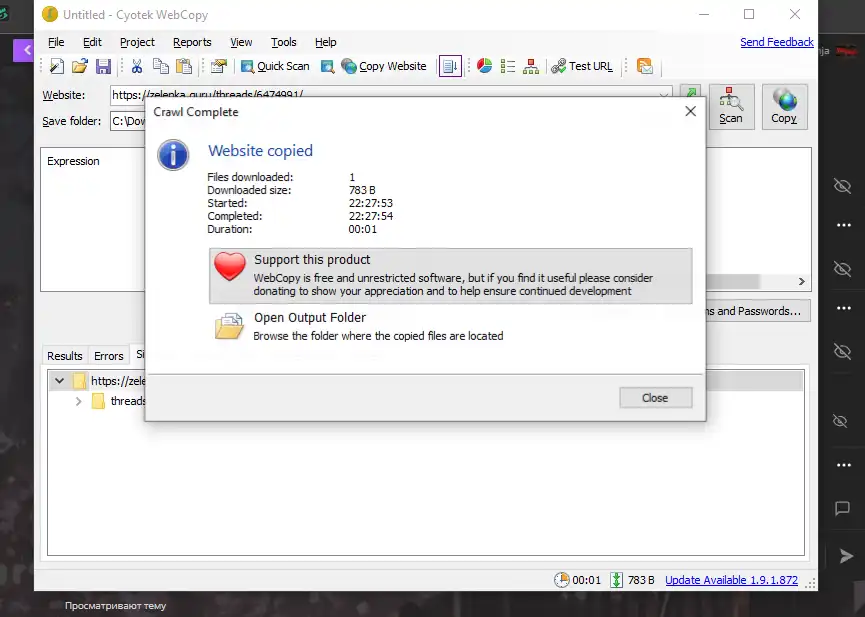Select the threads folder in the tree
Screen dimensions: 865x617
click(x=127, y=401)
